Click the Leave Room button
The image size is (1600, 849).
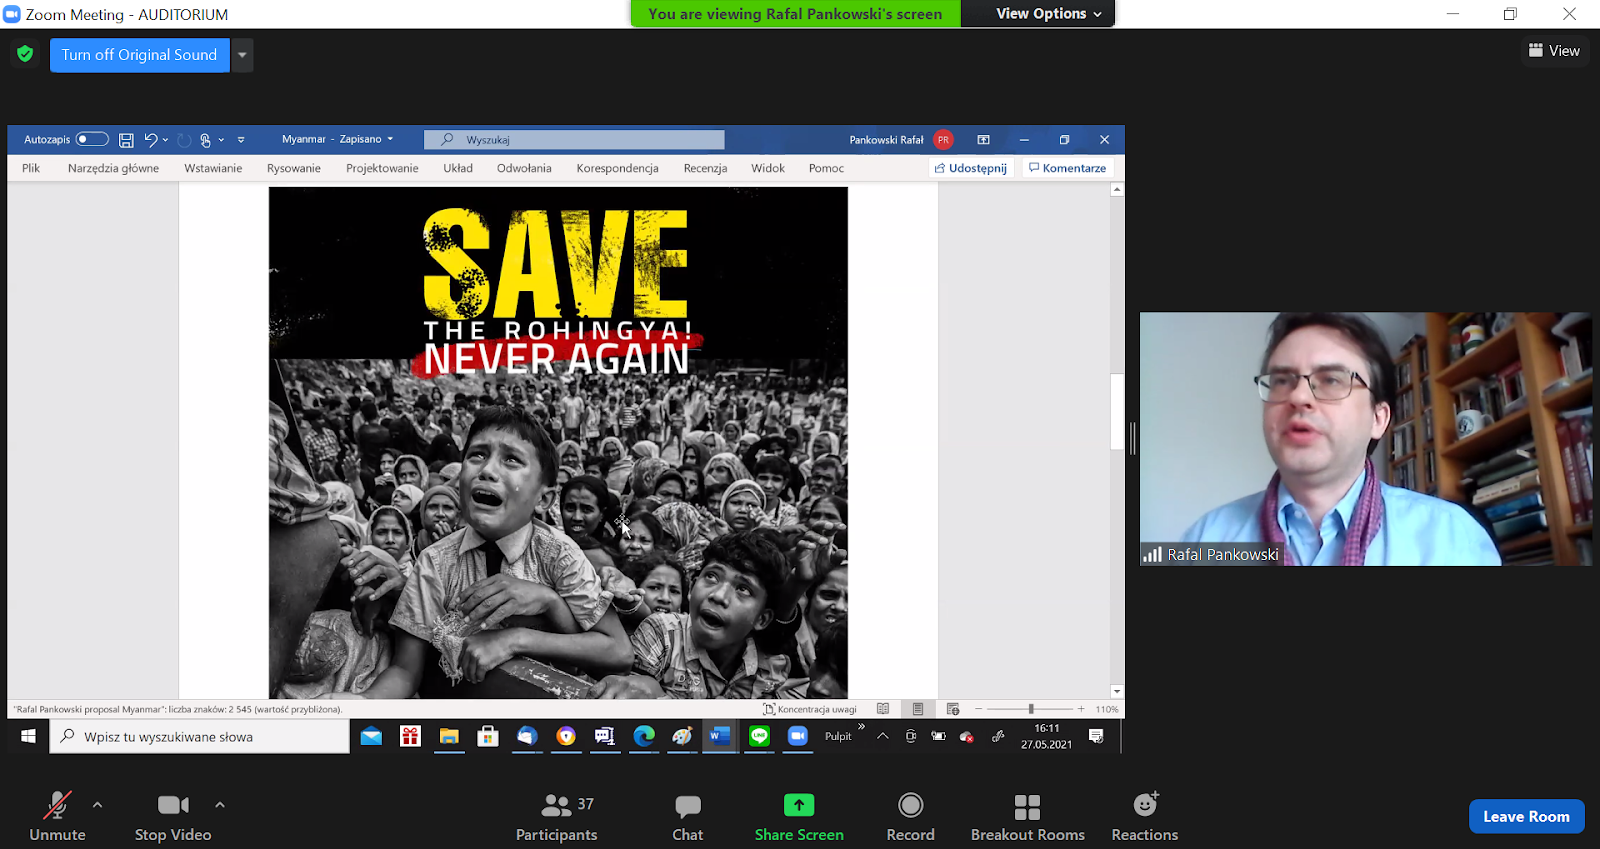[1526, 816]
